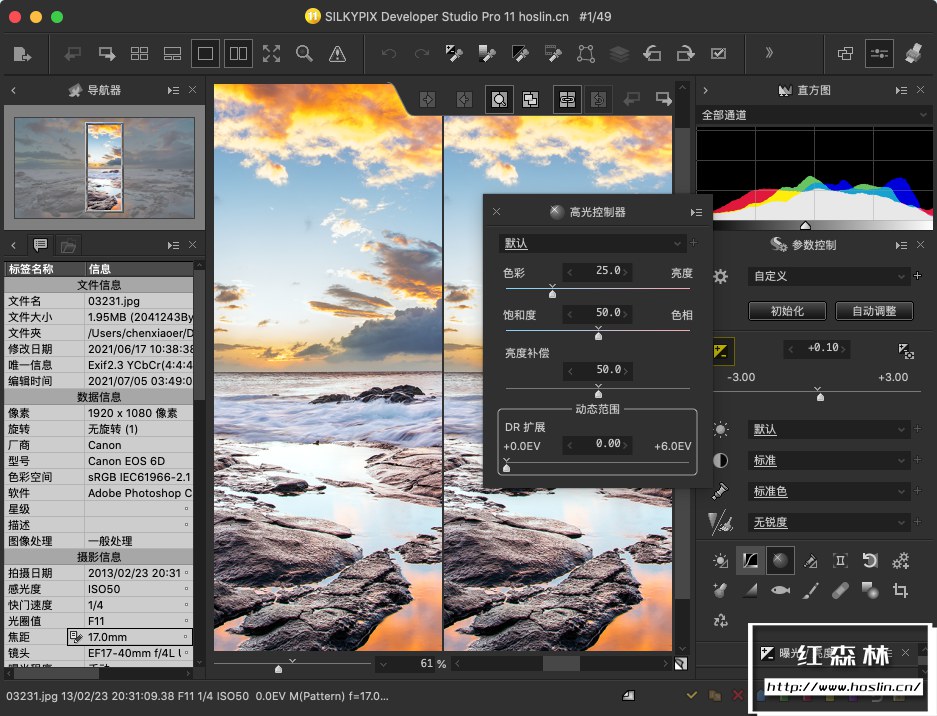This screenshot has width=937, height=716.
Task: Select the two-pane compare view icon
Action: point(238,54)
